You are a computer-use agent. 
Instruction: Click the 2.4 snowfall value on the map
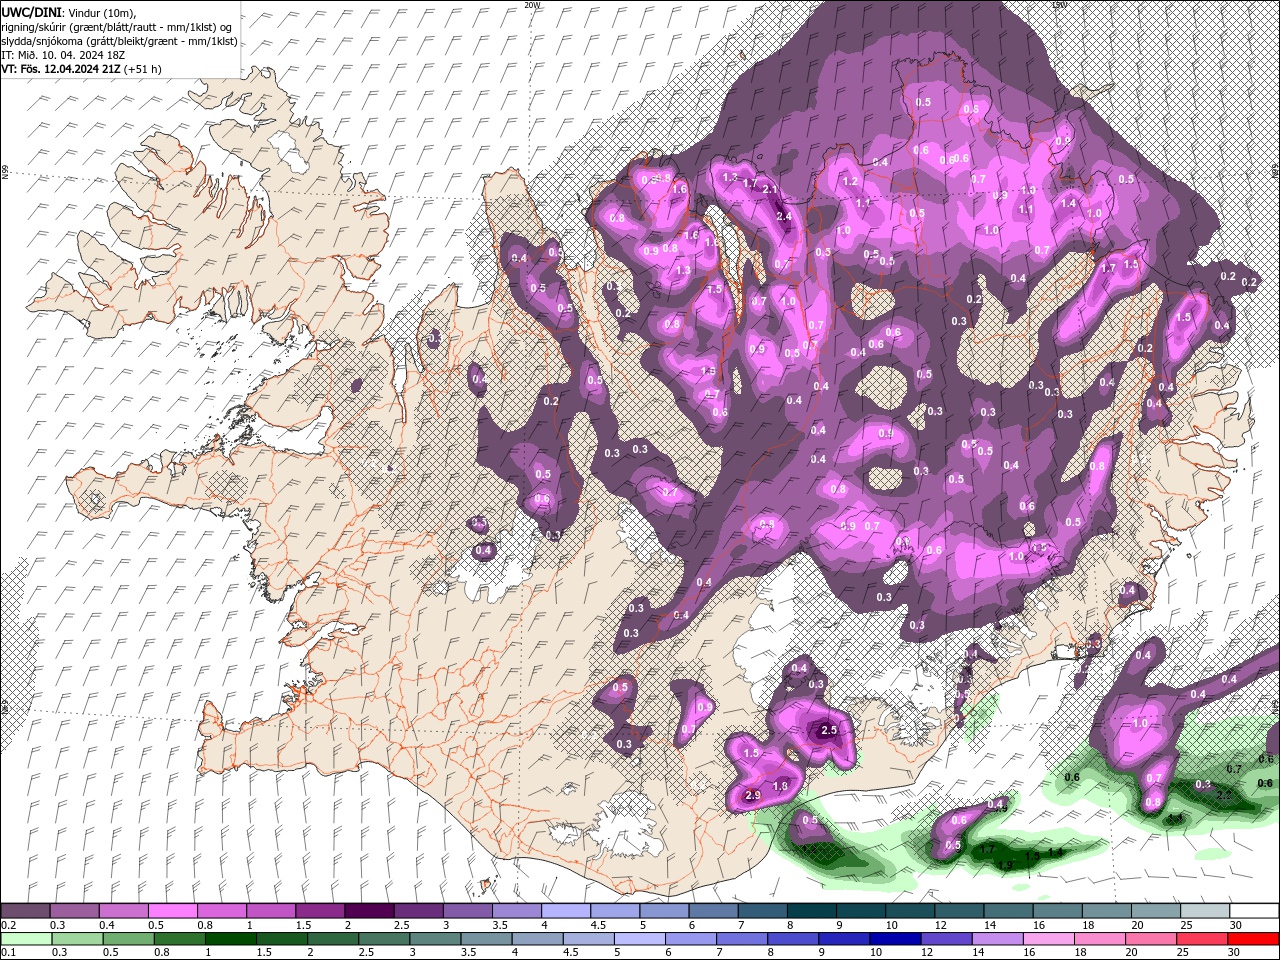[x=784, y=216]
